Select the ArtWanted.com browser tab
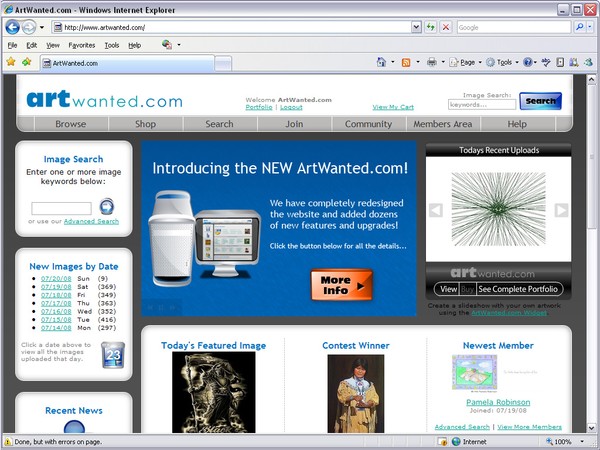600x450 pixels. coord(127,63)
